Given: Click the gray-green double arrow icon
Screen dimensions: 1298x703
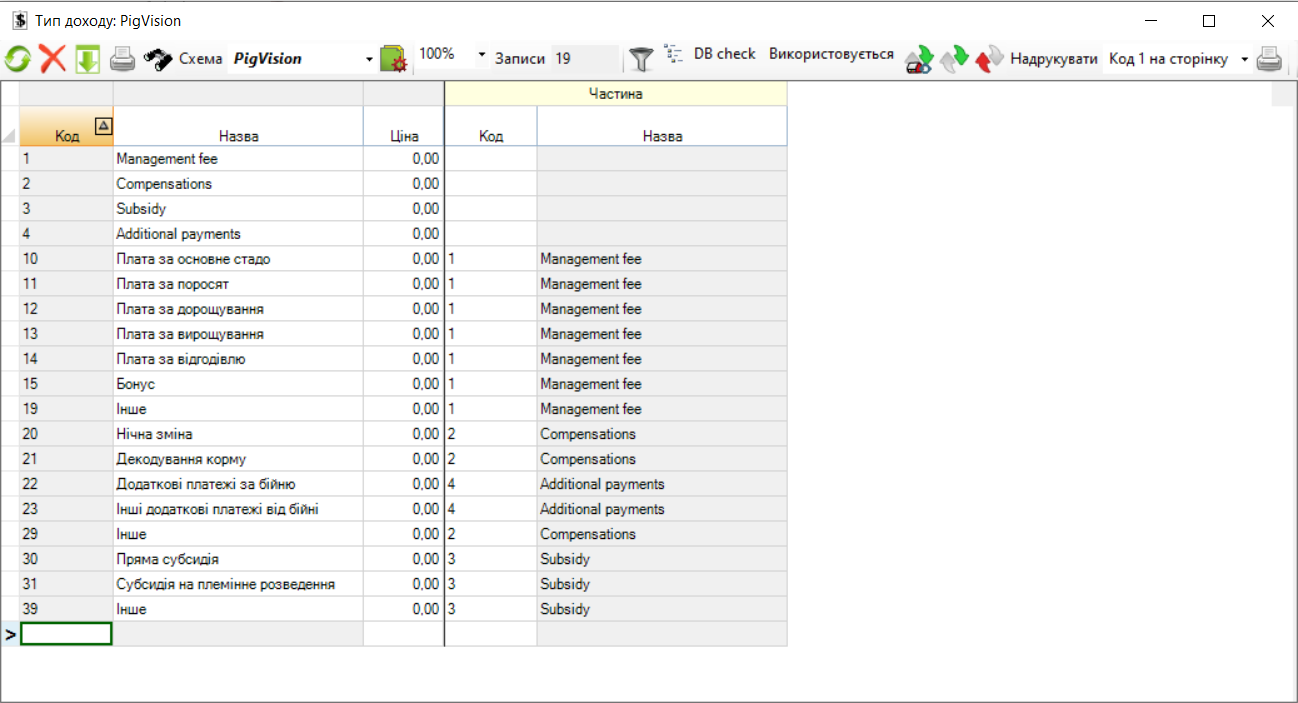Looking at the screenshot, I should point(954,59).
